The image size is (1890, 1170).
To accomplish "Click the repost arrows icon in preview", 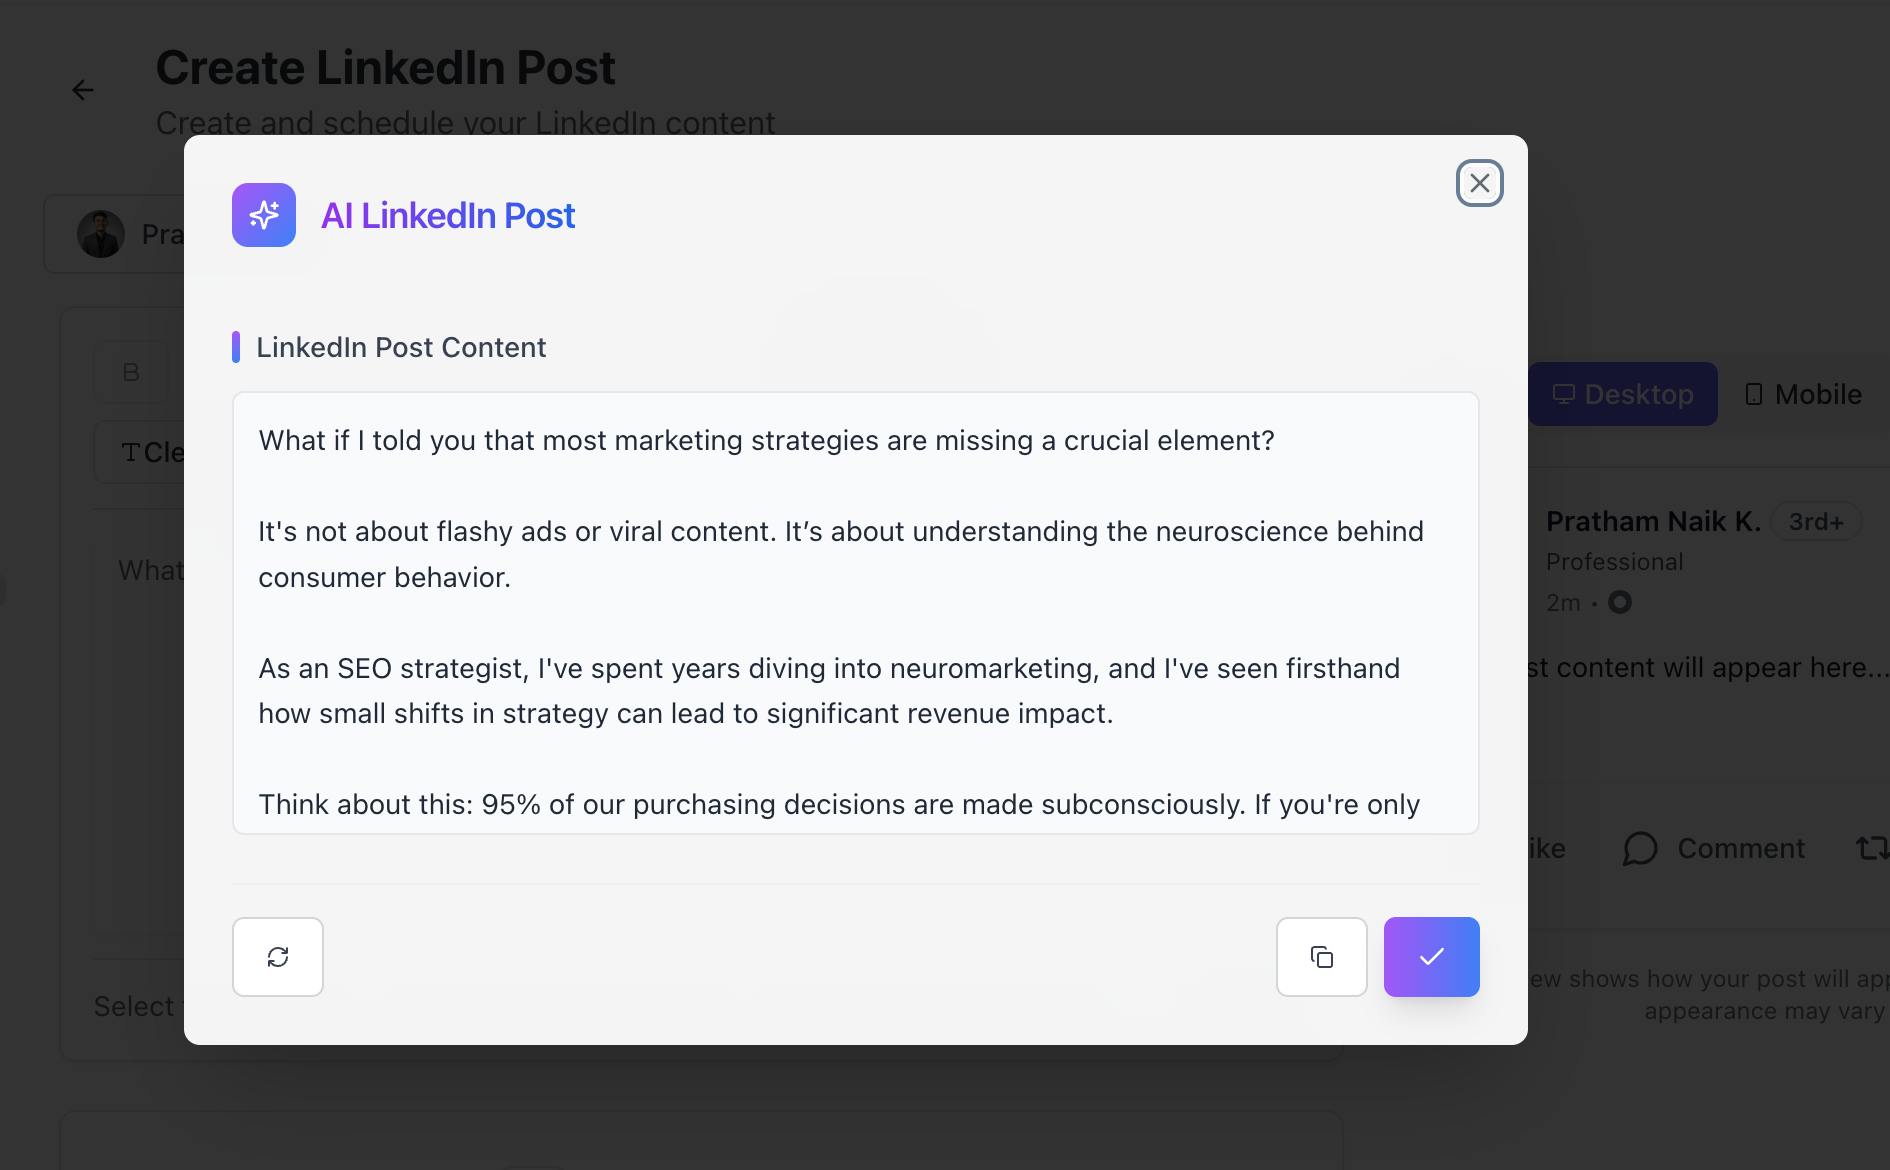I will pos(1871,849).
